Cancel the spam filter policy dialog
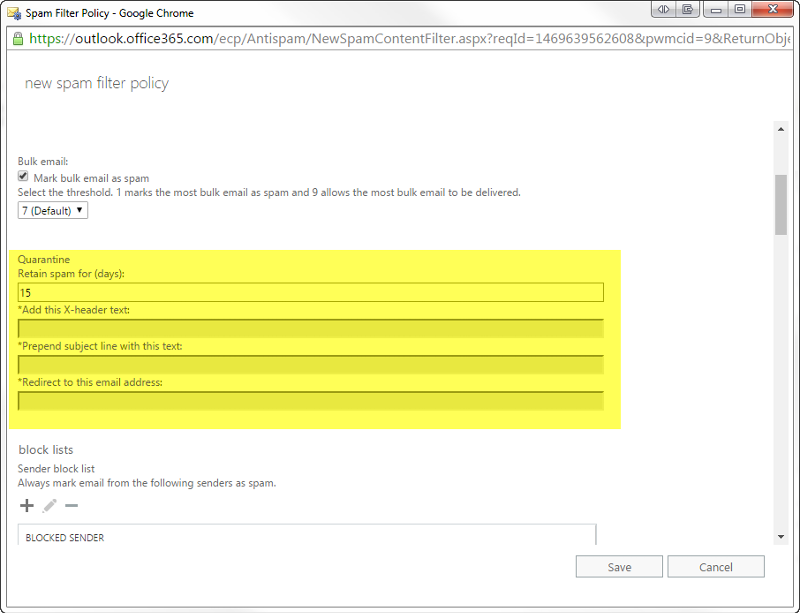 click(716, 567)
